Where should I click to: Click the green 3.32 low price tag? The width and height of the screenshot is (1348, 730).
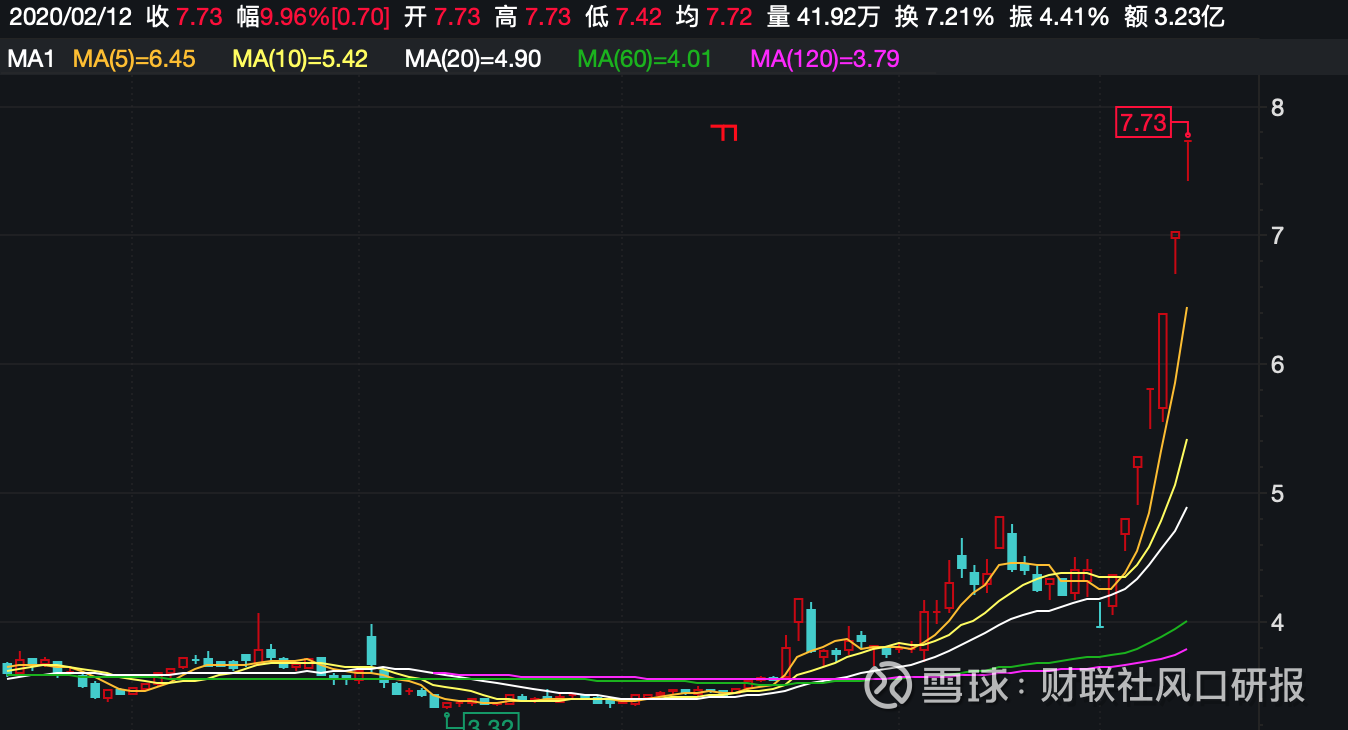[x=490, y=723]
